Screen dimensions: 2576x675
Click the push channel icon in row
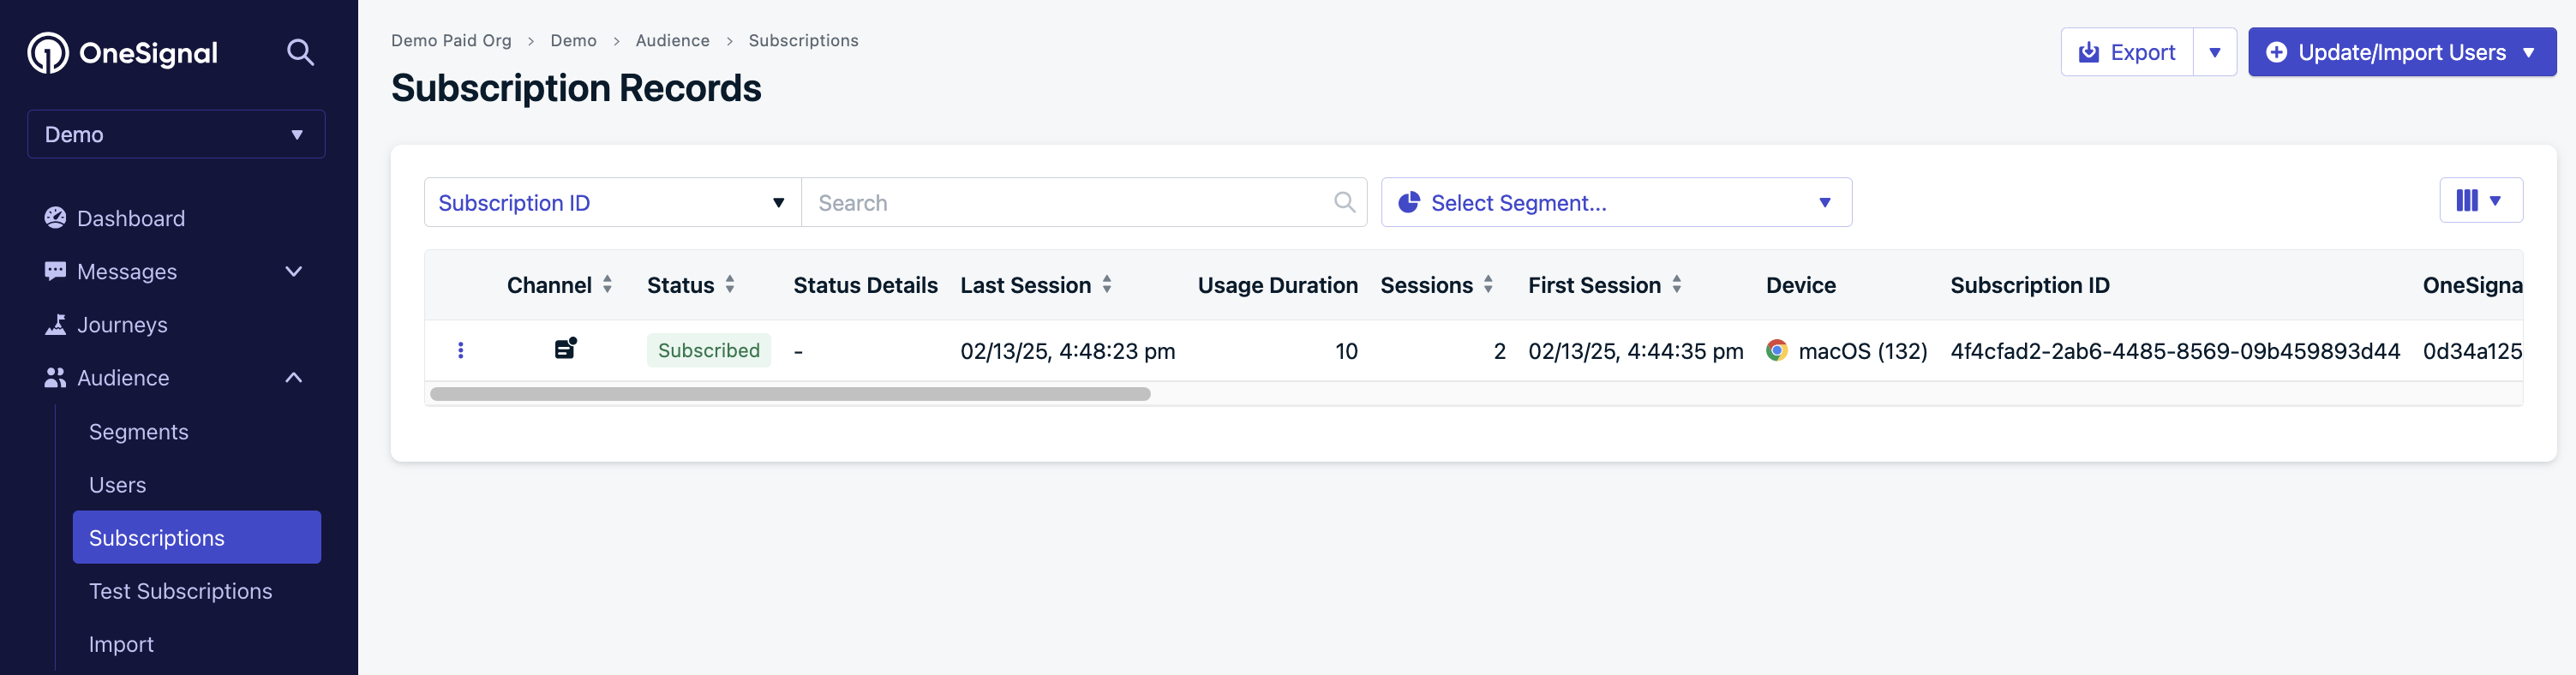coord(565,349)
